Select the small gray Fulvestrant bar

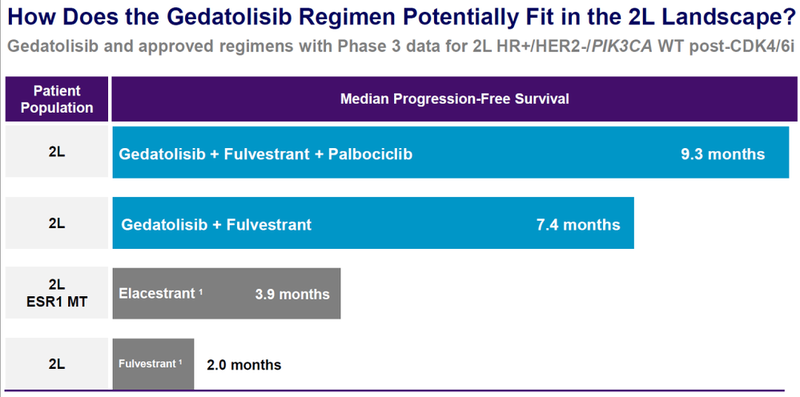[x=153, y=364]
